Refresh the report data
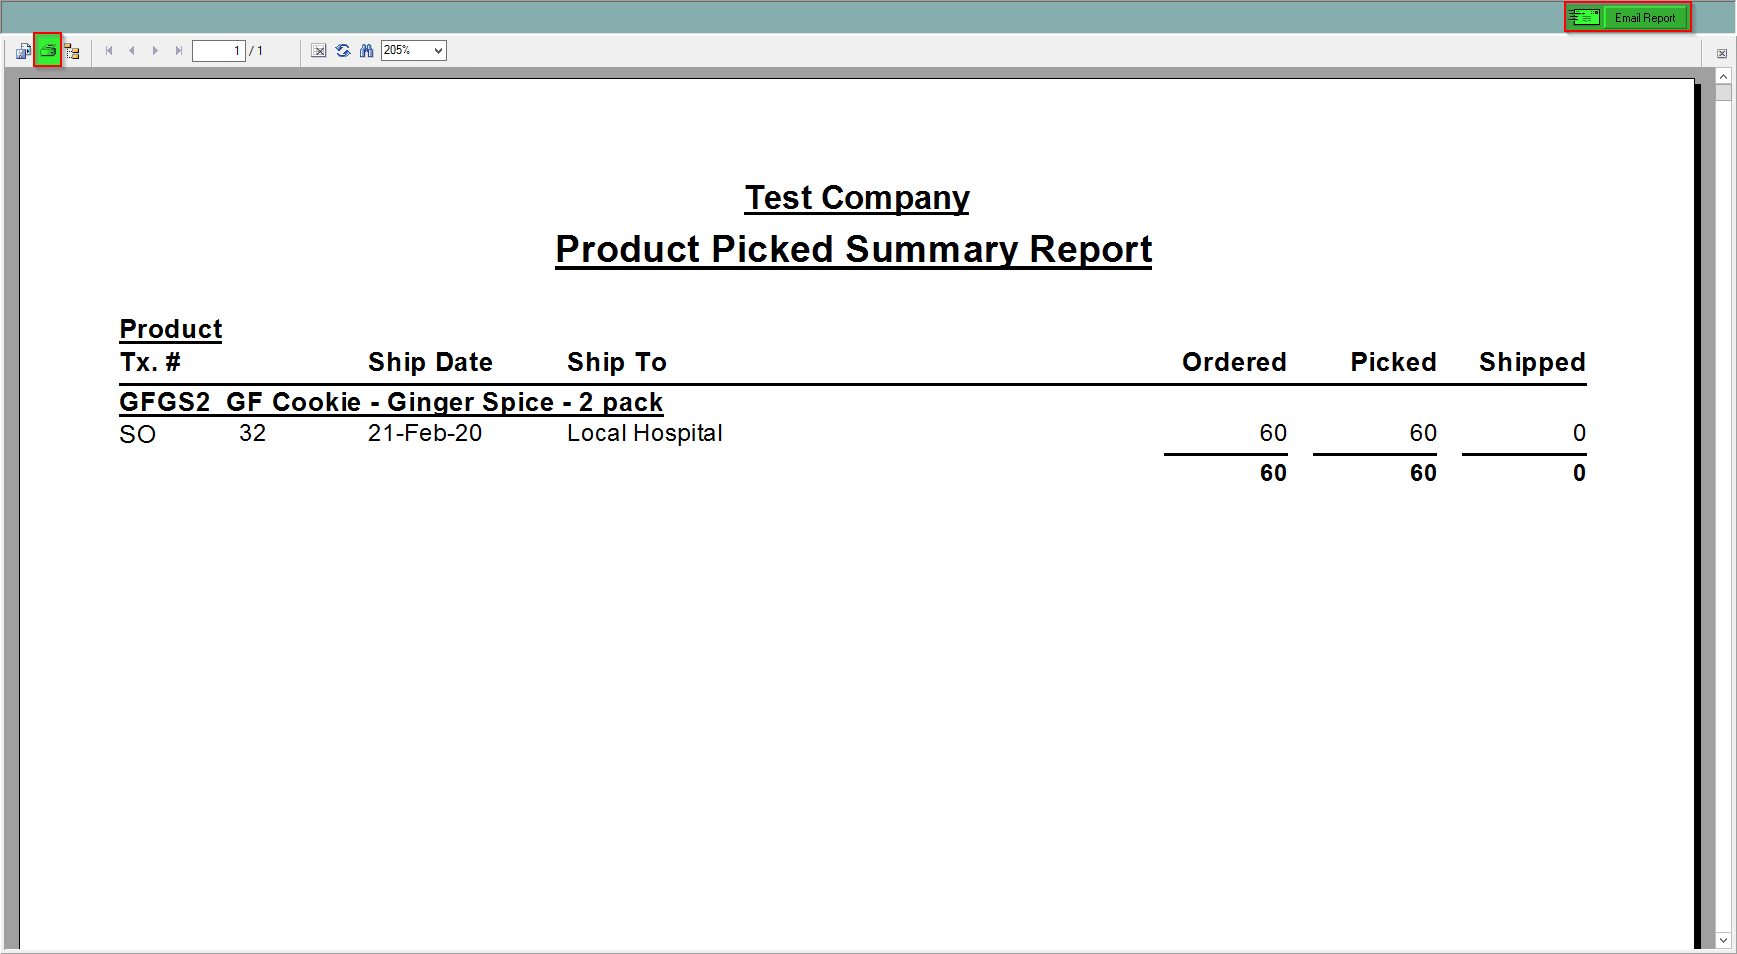 coord(343,51)
